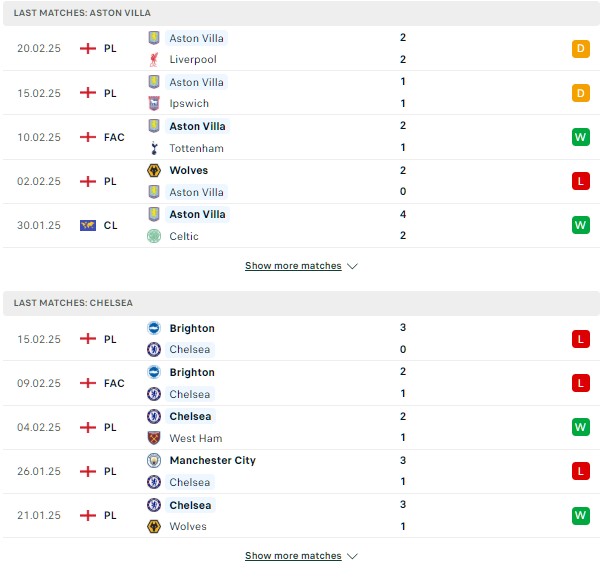Click the Last Matches: Chelsea section header
Screen dimensions: 606x577
pos(301,303)
